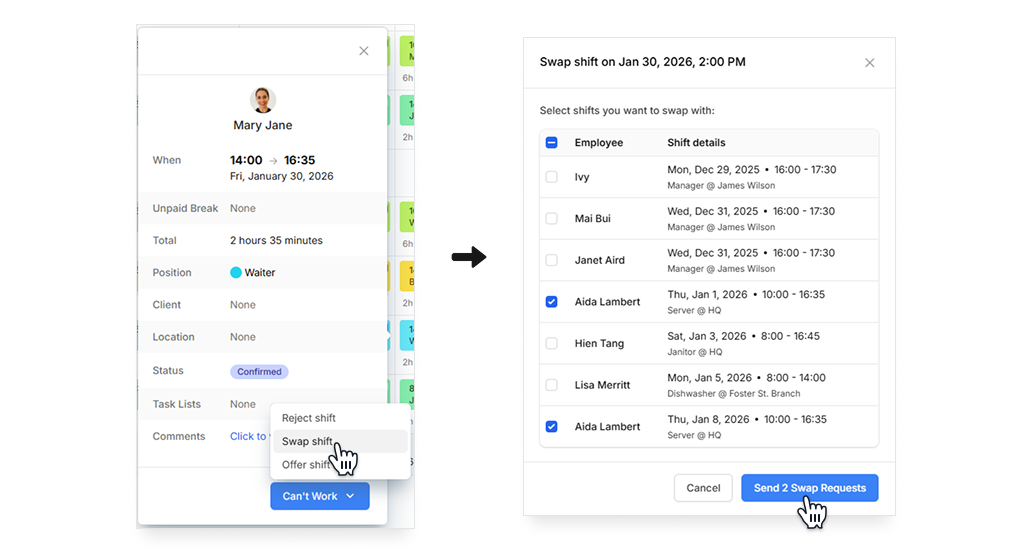Close the Swap shift dialog
The width and height of the screenshot is (1032, 557).
(x=869, y=63)
